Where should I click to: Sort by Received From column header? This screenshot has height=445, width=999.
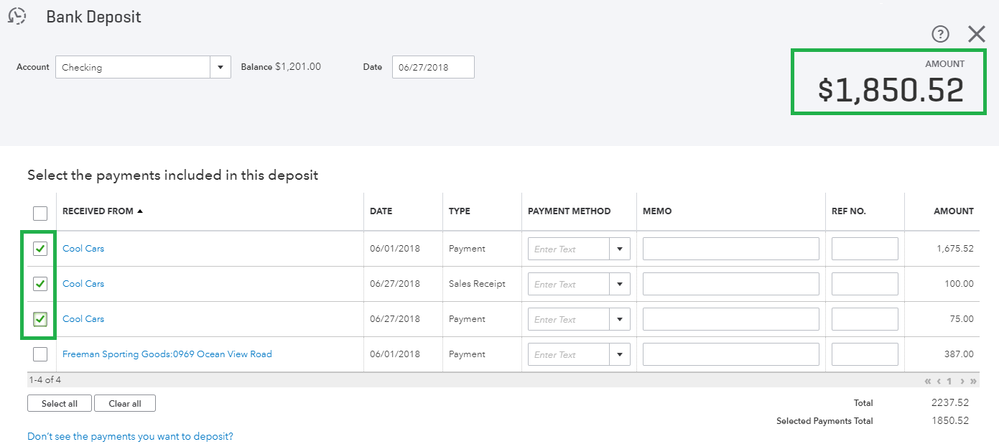(x=102, y=212)
